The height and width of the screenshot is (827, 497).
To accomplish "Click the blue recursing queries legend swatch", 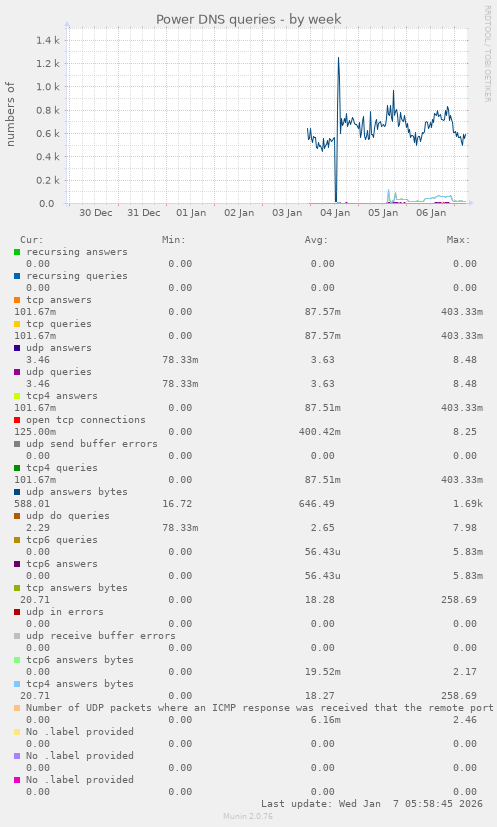I will (x=17, y=276).
